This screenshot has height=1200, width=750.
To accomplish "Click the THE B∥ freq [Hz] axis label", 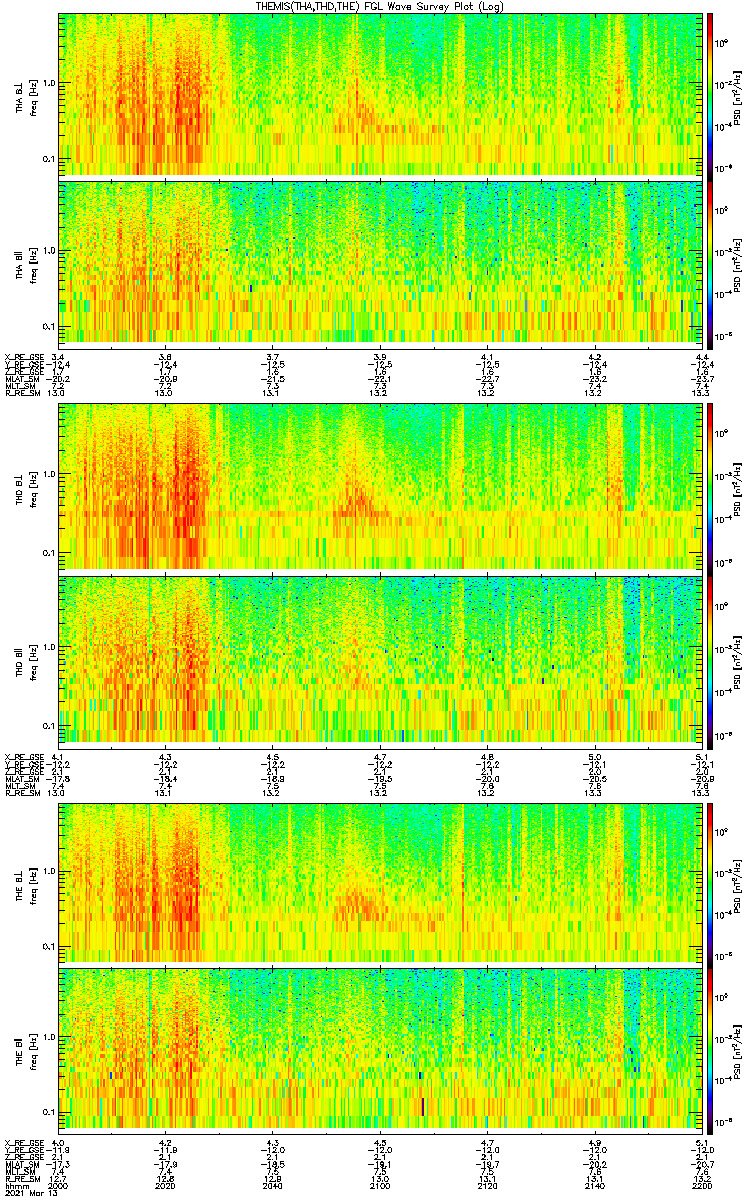I will pos(33,1051).
